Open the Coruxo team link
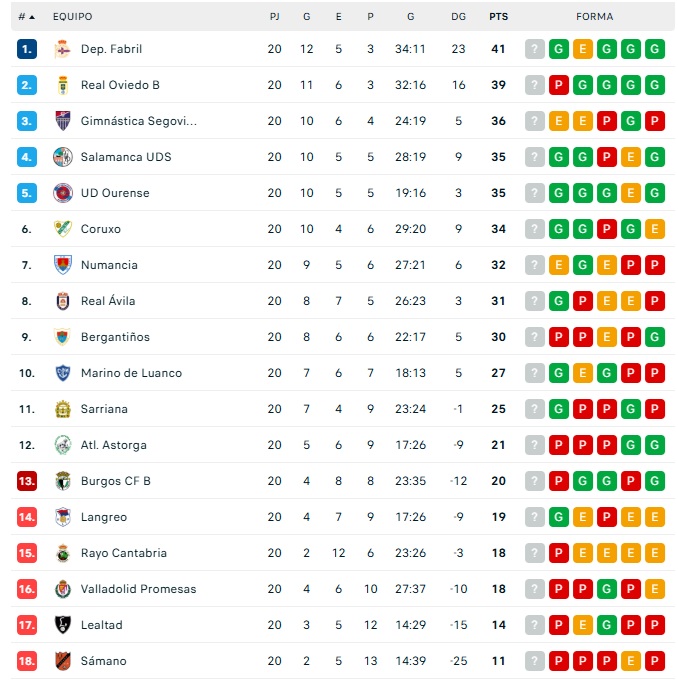The width and height of the screenshot is (678, 686). click(101, 229)
